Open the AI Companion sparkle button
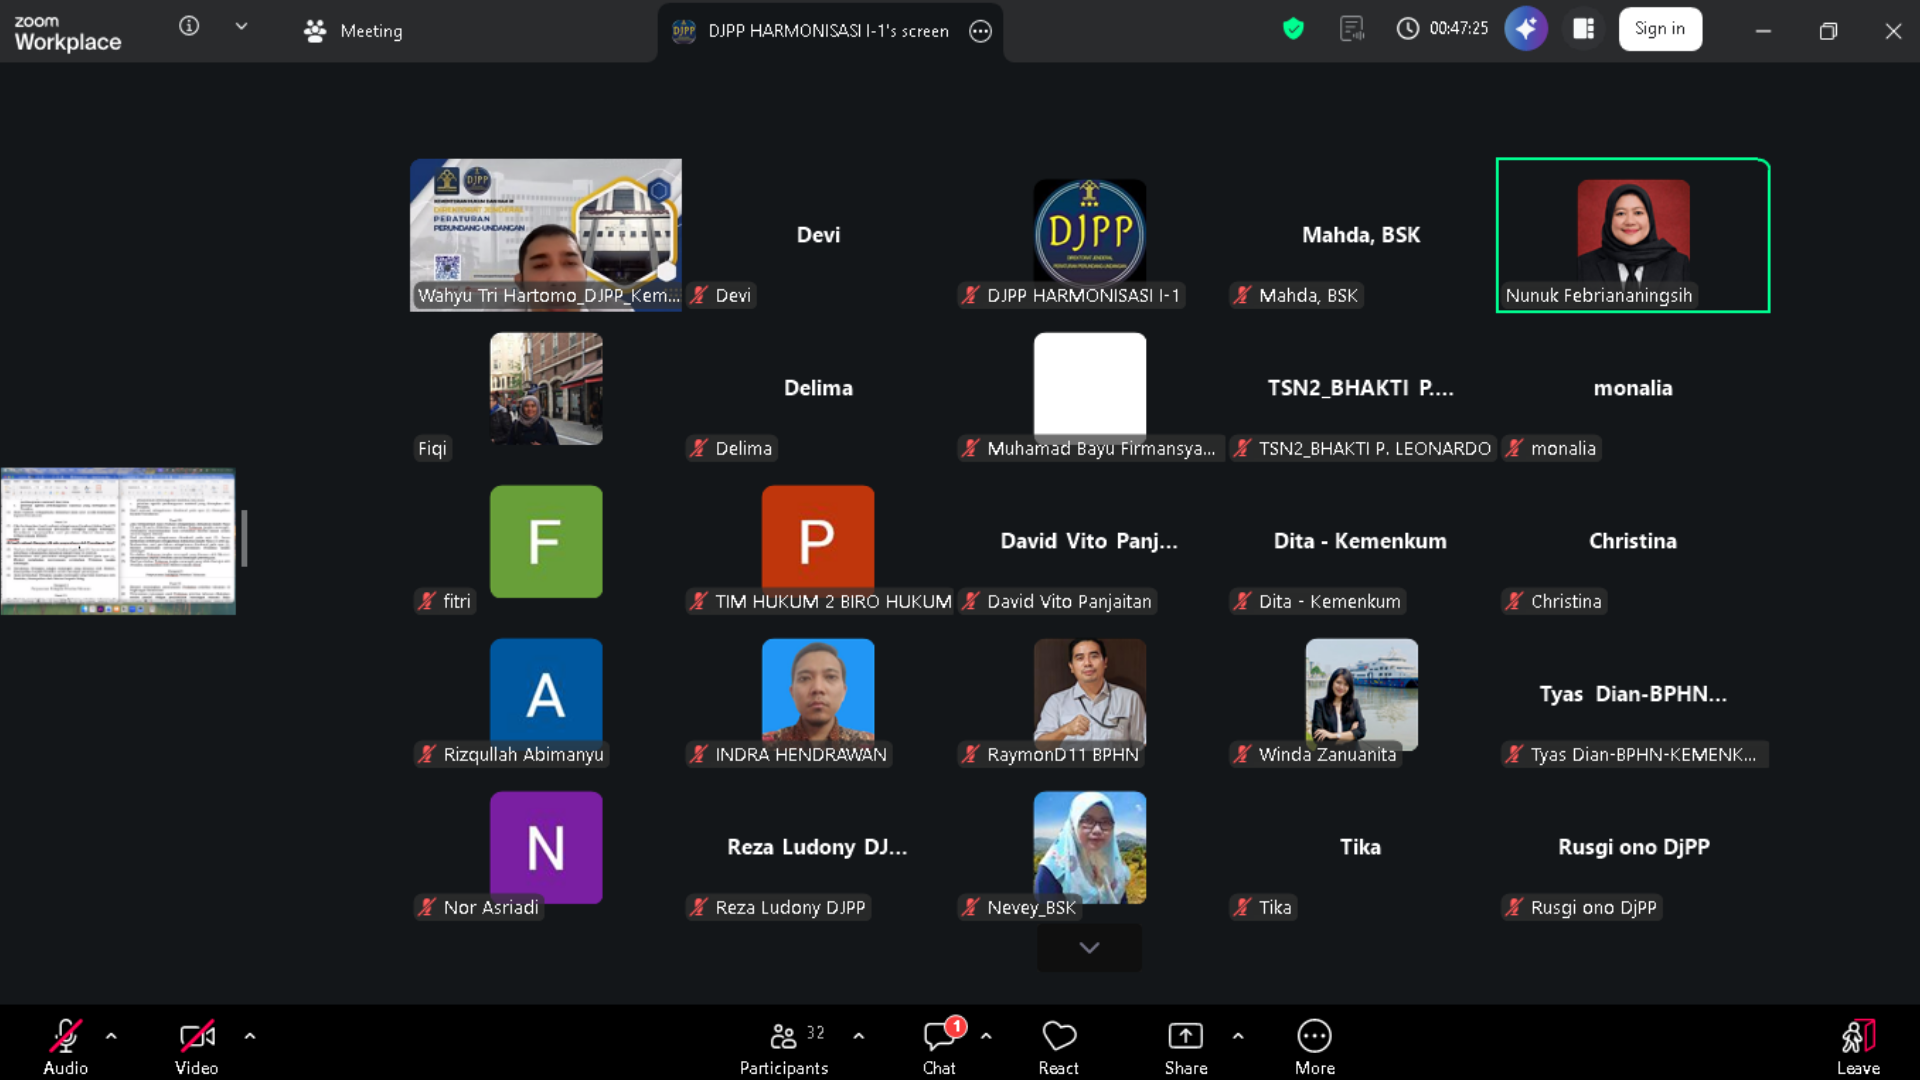Screen dimensions: 1920x1080 pos(1526,29)
